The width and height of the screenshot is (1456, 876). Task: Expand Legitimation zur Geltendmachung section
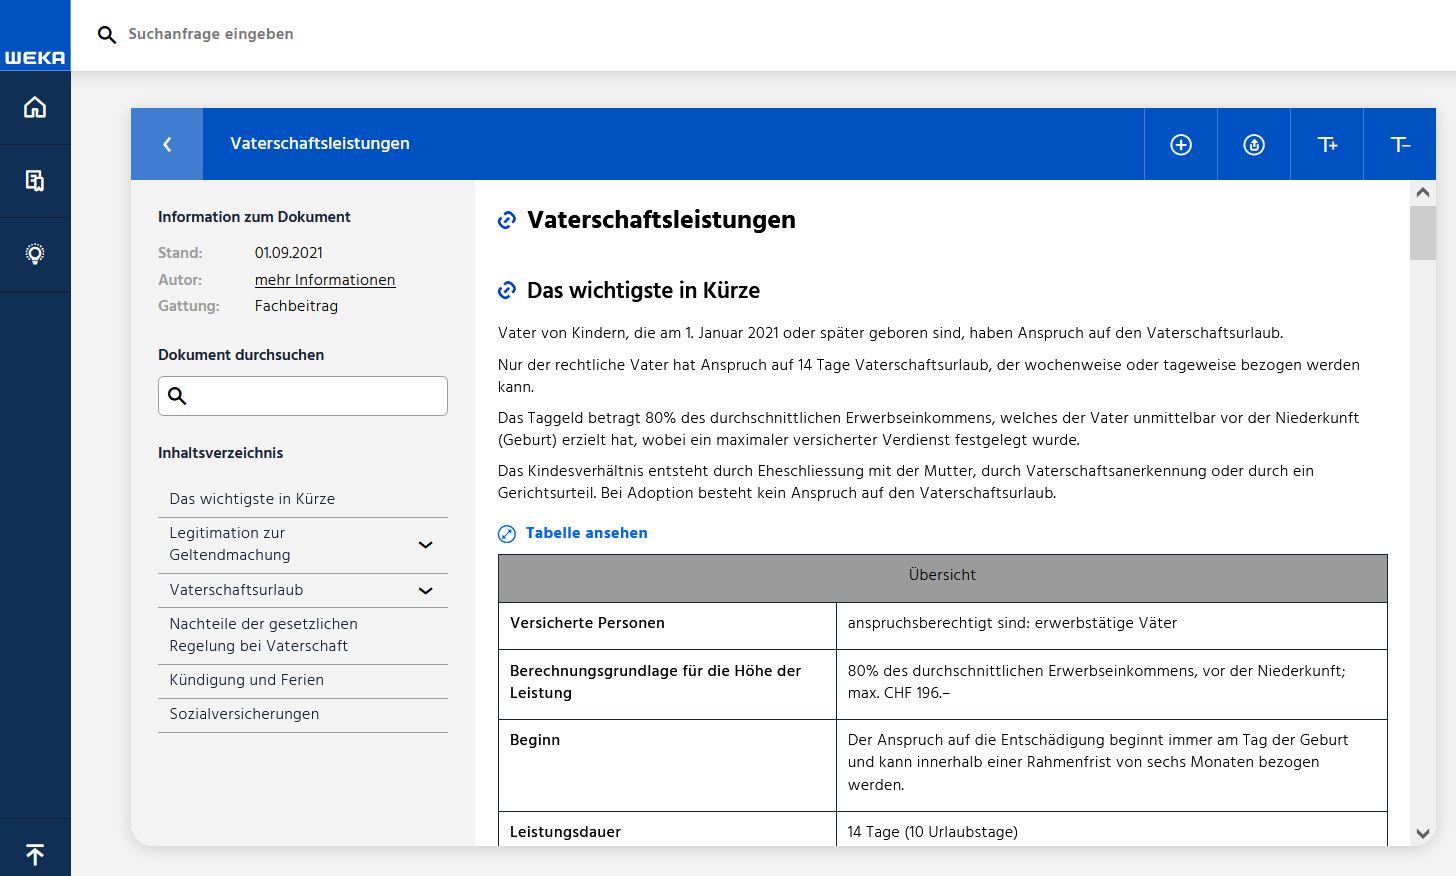click(425, 545)
